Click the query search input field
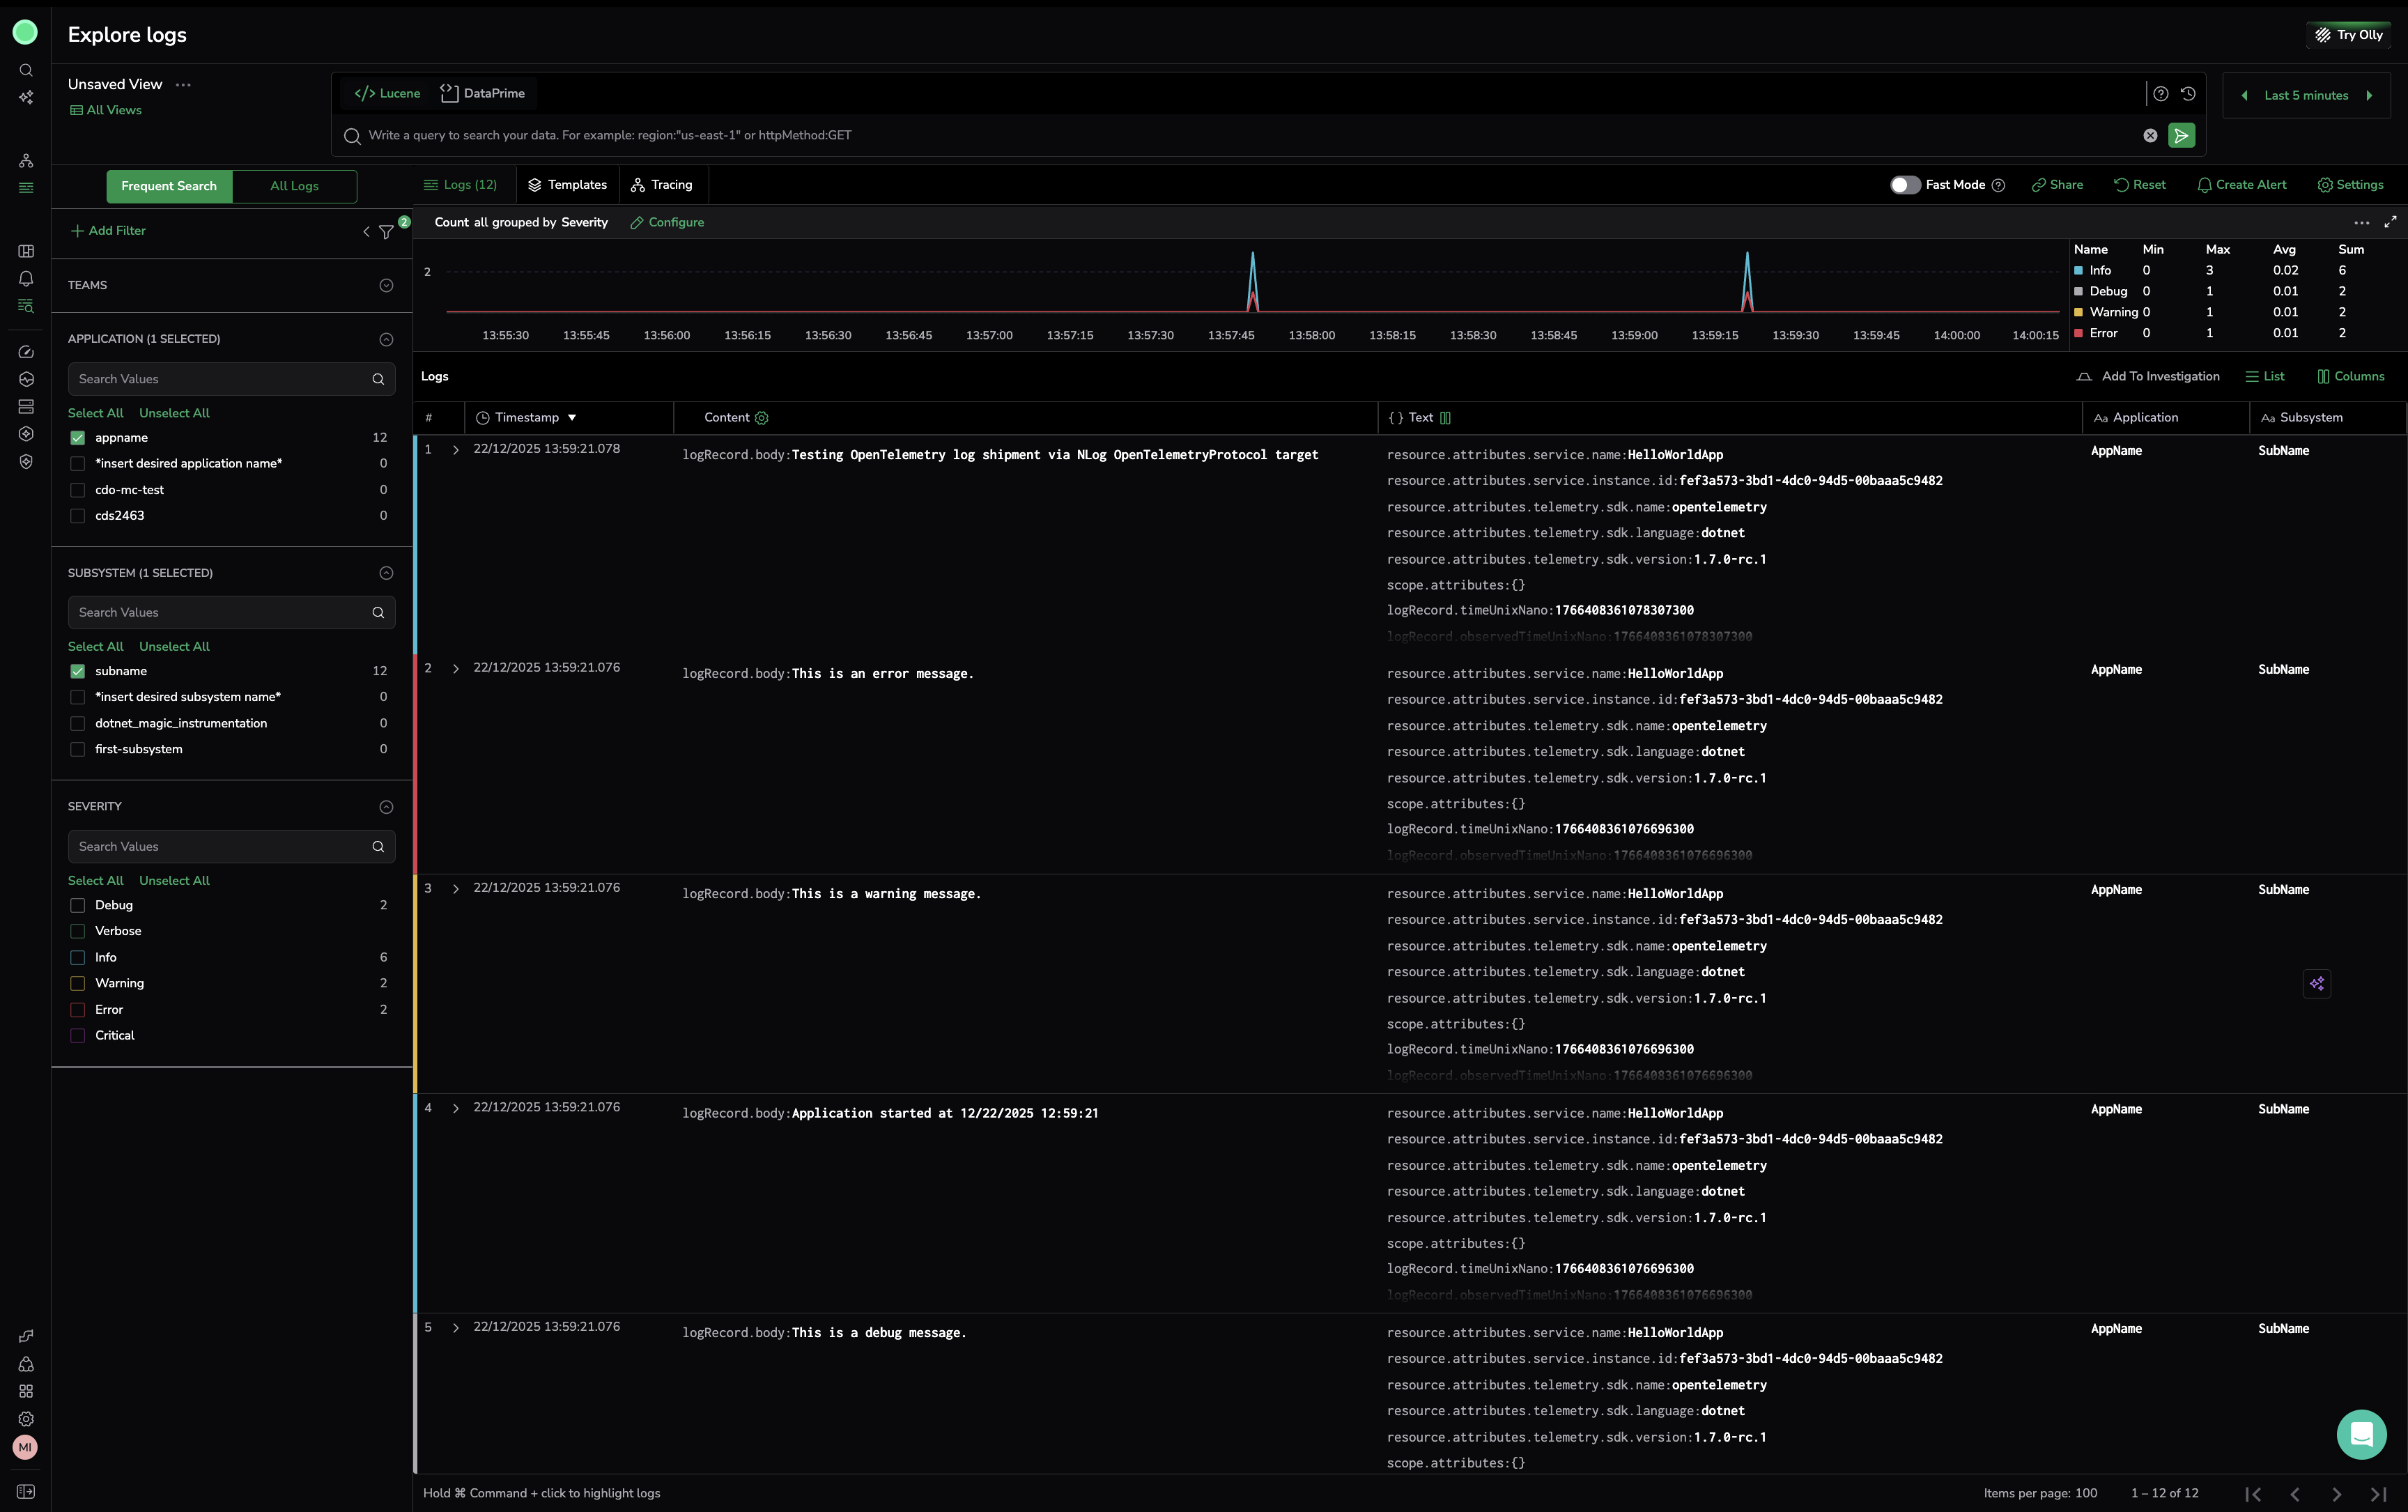Image resolution: width=2408 pixels, height=1512 pixels. pyautogui.click(x=1200, y=136)
